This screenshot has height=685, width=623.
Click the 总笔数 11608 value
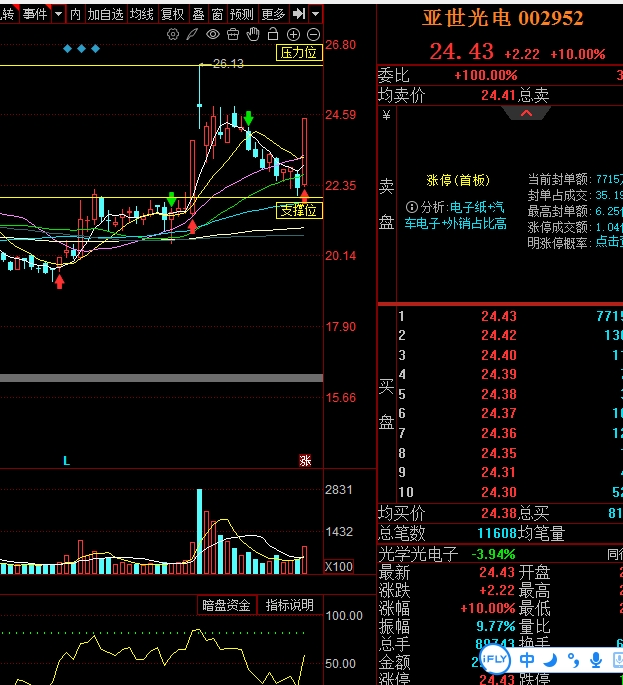pyautogui.click(x=497, y=533)
